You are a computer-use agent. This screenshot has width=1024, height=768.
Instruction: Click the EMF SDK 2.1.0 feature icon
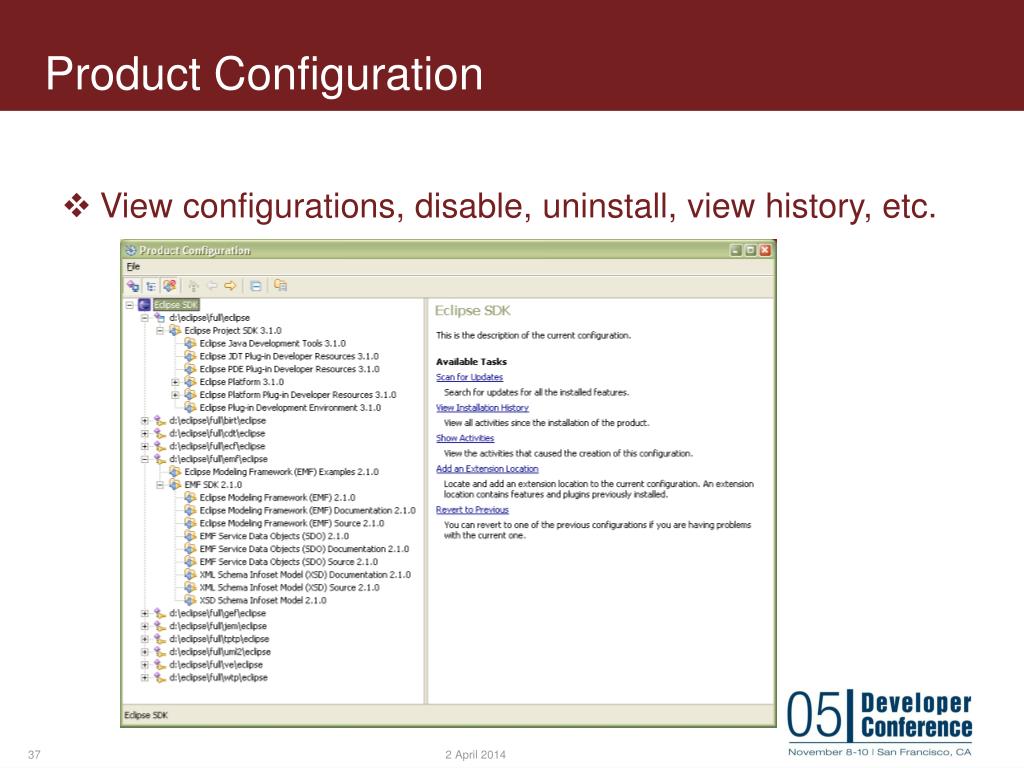175,485
